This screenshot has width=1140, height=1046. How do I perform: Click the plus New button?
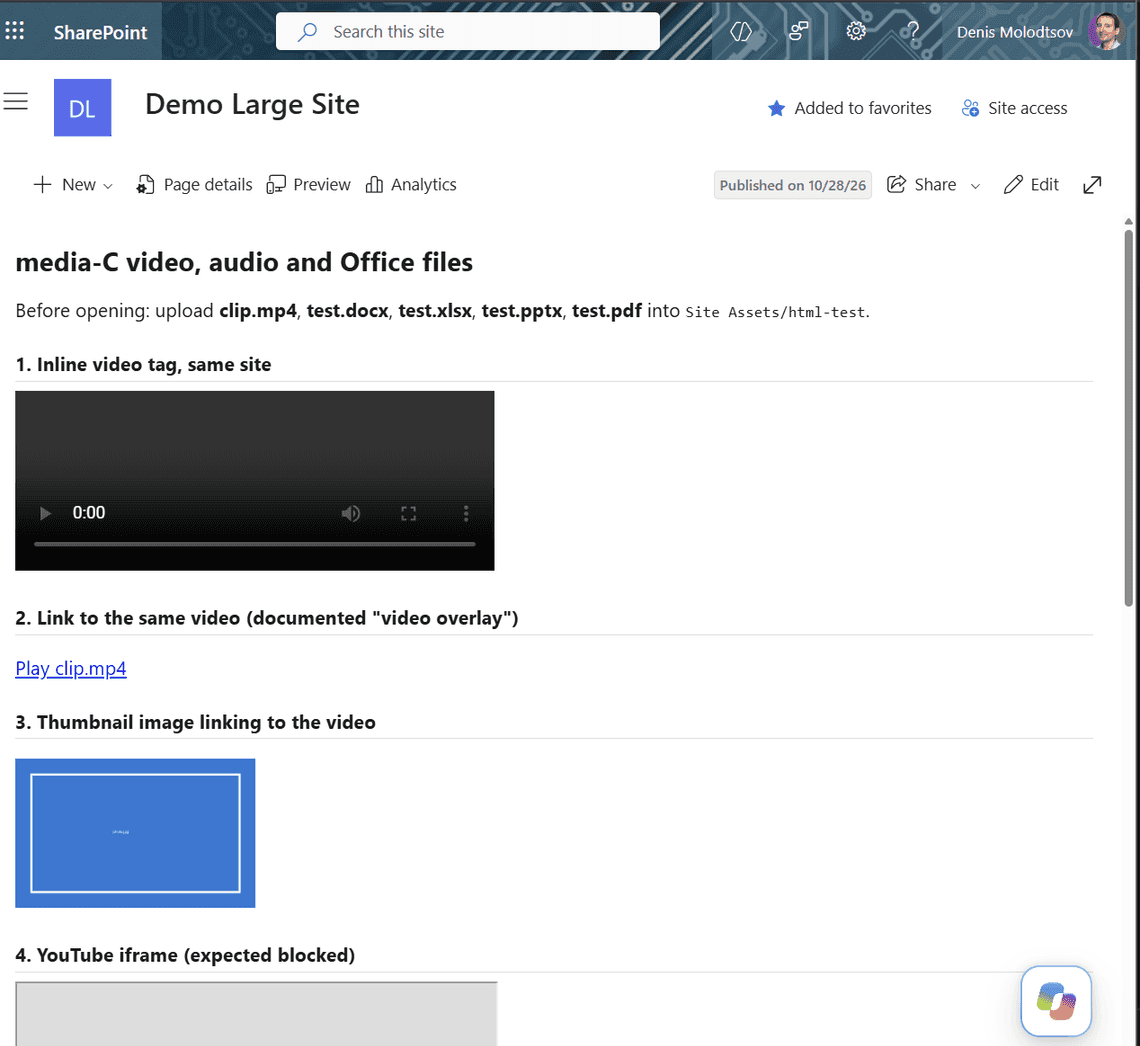(x=64, y=185)
